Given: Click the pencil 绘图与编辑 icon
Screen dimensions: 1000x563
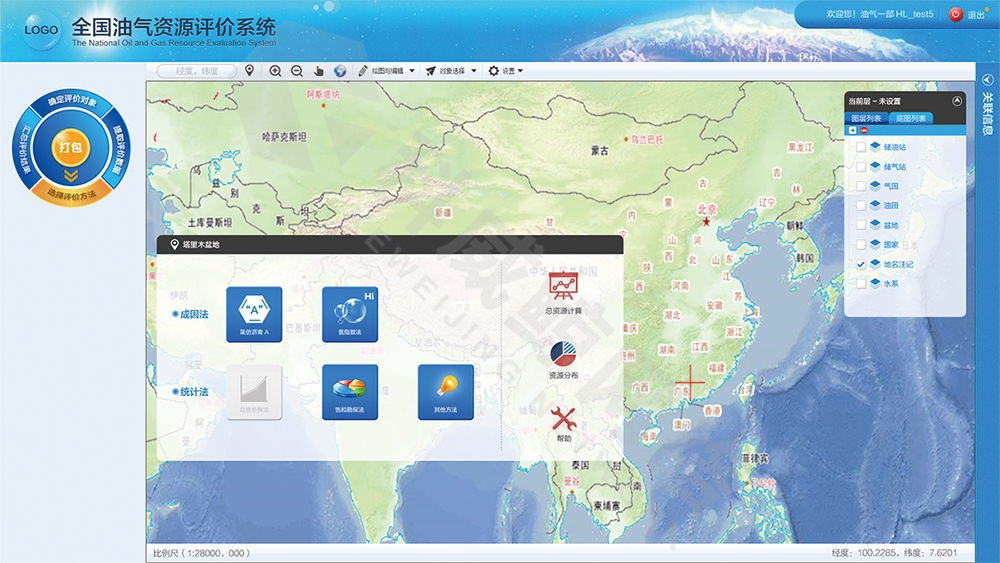Looking at the screenshot, I should click(x=363, y=70).
